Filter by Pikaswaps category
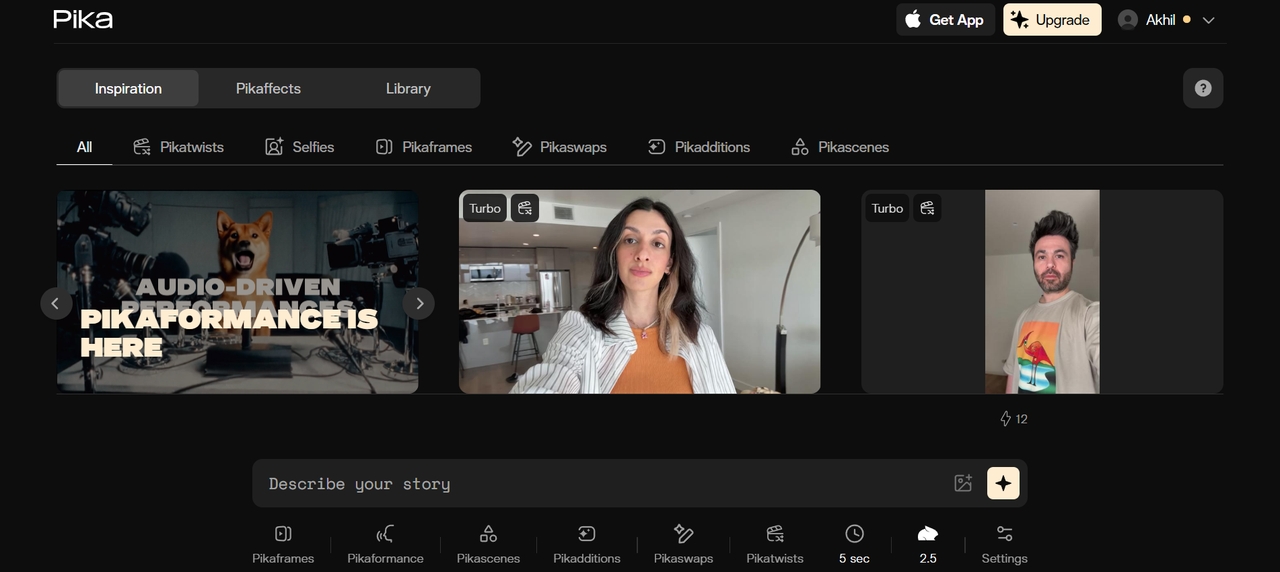 coord(559,147)
